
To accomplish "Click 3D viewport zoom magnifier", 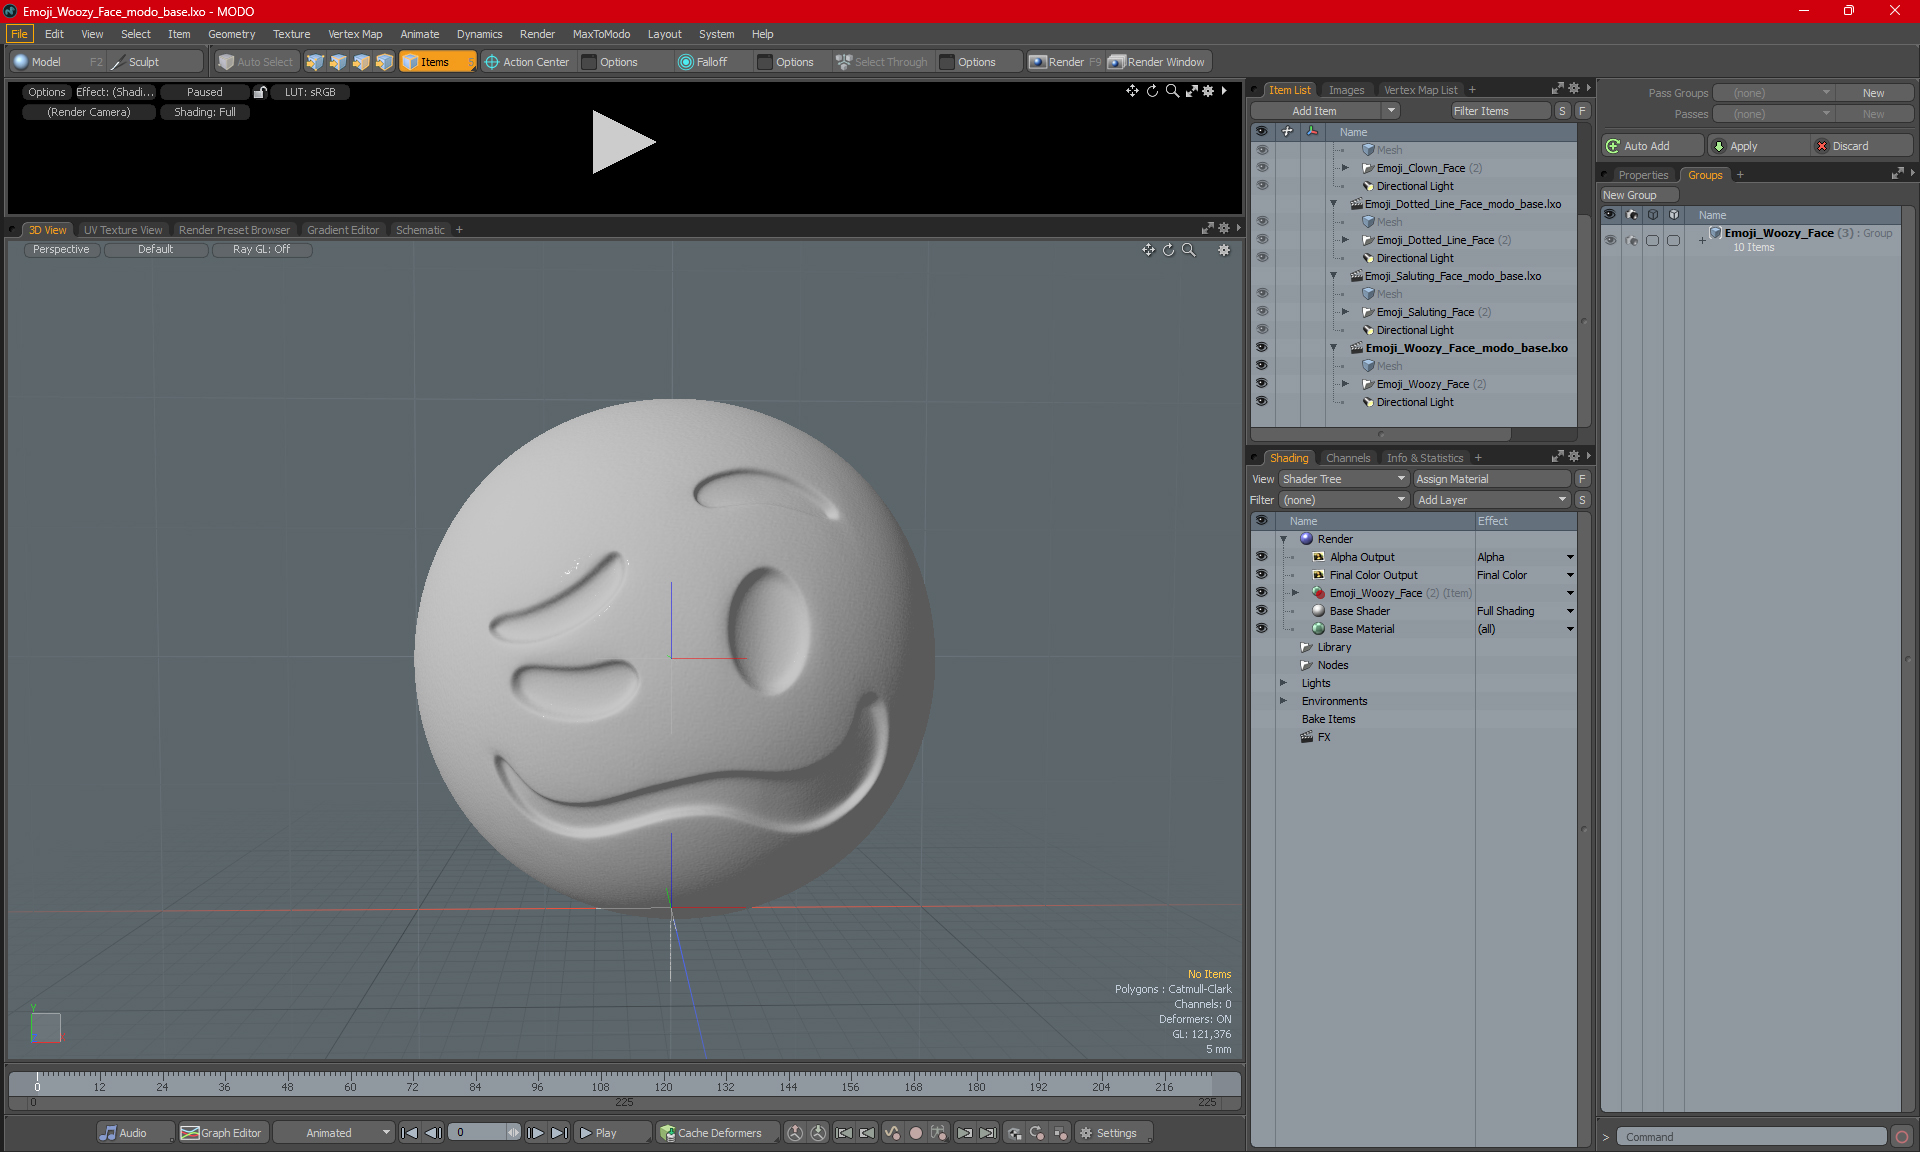I will (x=1188, y=250).
